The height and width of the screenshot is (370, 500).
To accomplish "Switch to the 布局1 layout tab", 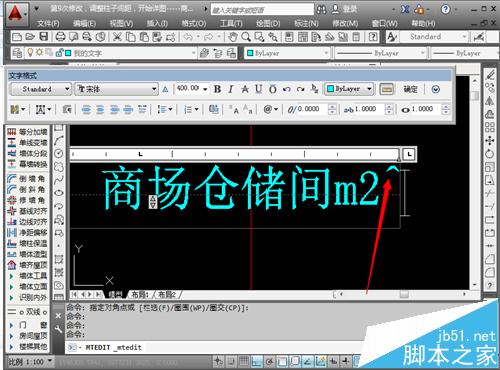I will [140, 295].
